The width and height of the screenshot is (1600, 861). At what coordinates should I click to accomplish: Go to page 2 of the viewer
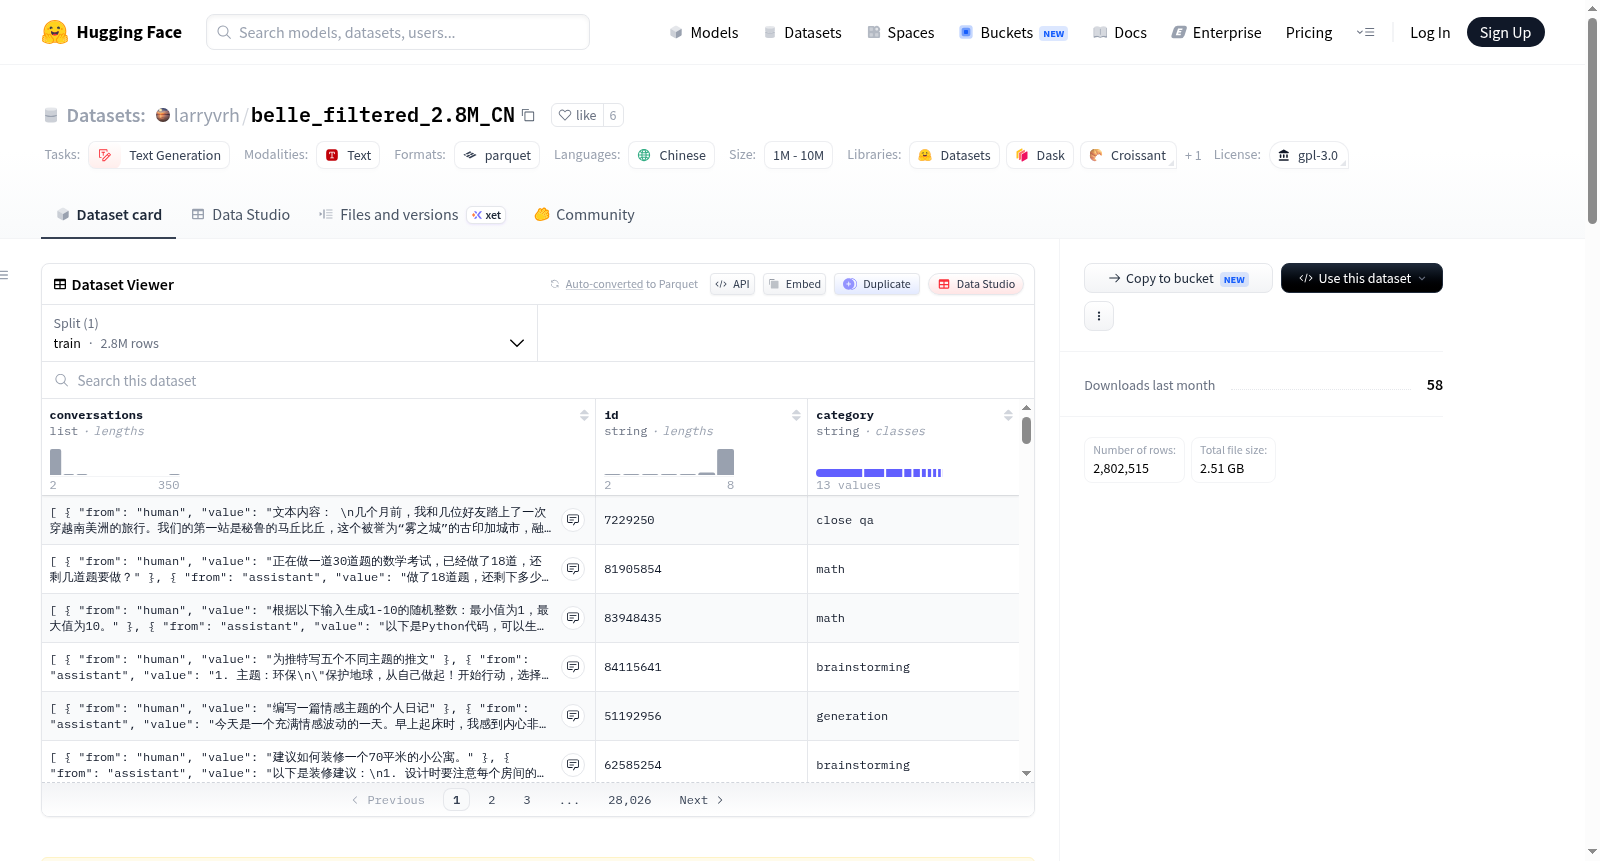491,800
